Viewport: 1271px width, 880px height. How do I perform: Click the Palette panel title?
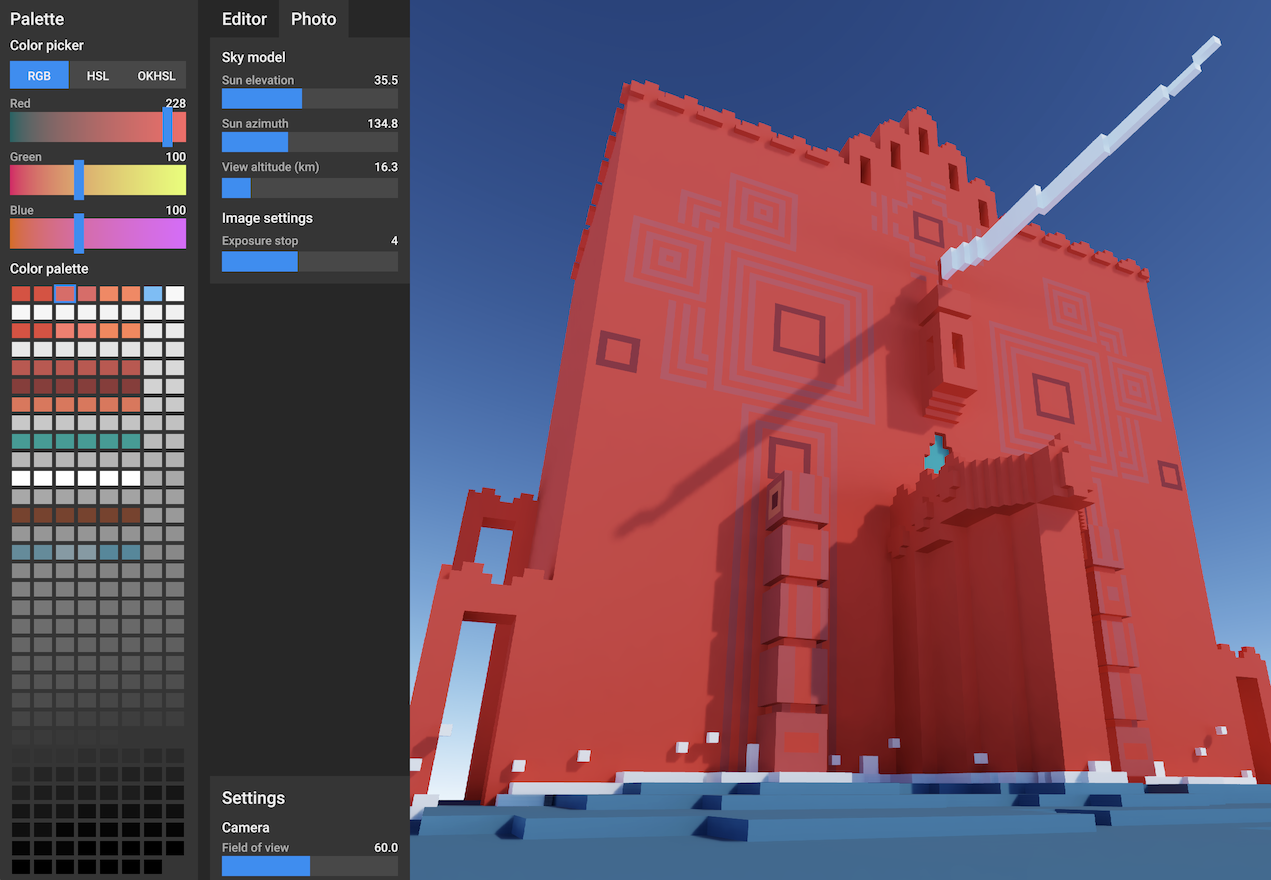coord(37,19)
